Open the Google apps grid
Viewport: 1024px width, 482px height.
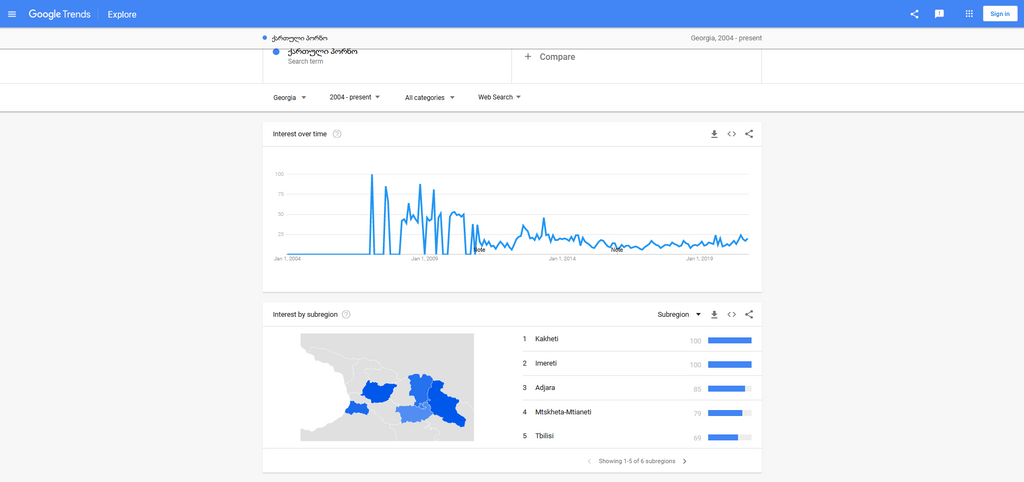click(968, 14)
